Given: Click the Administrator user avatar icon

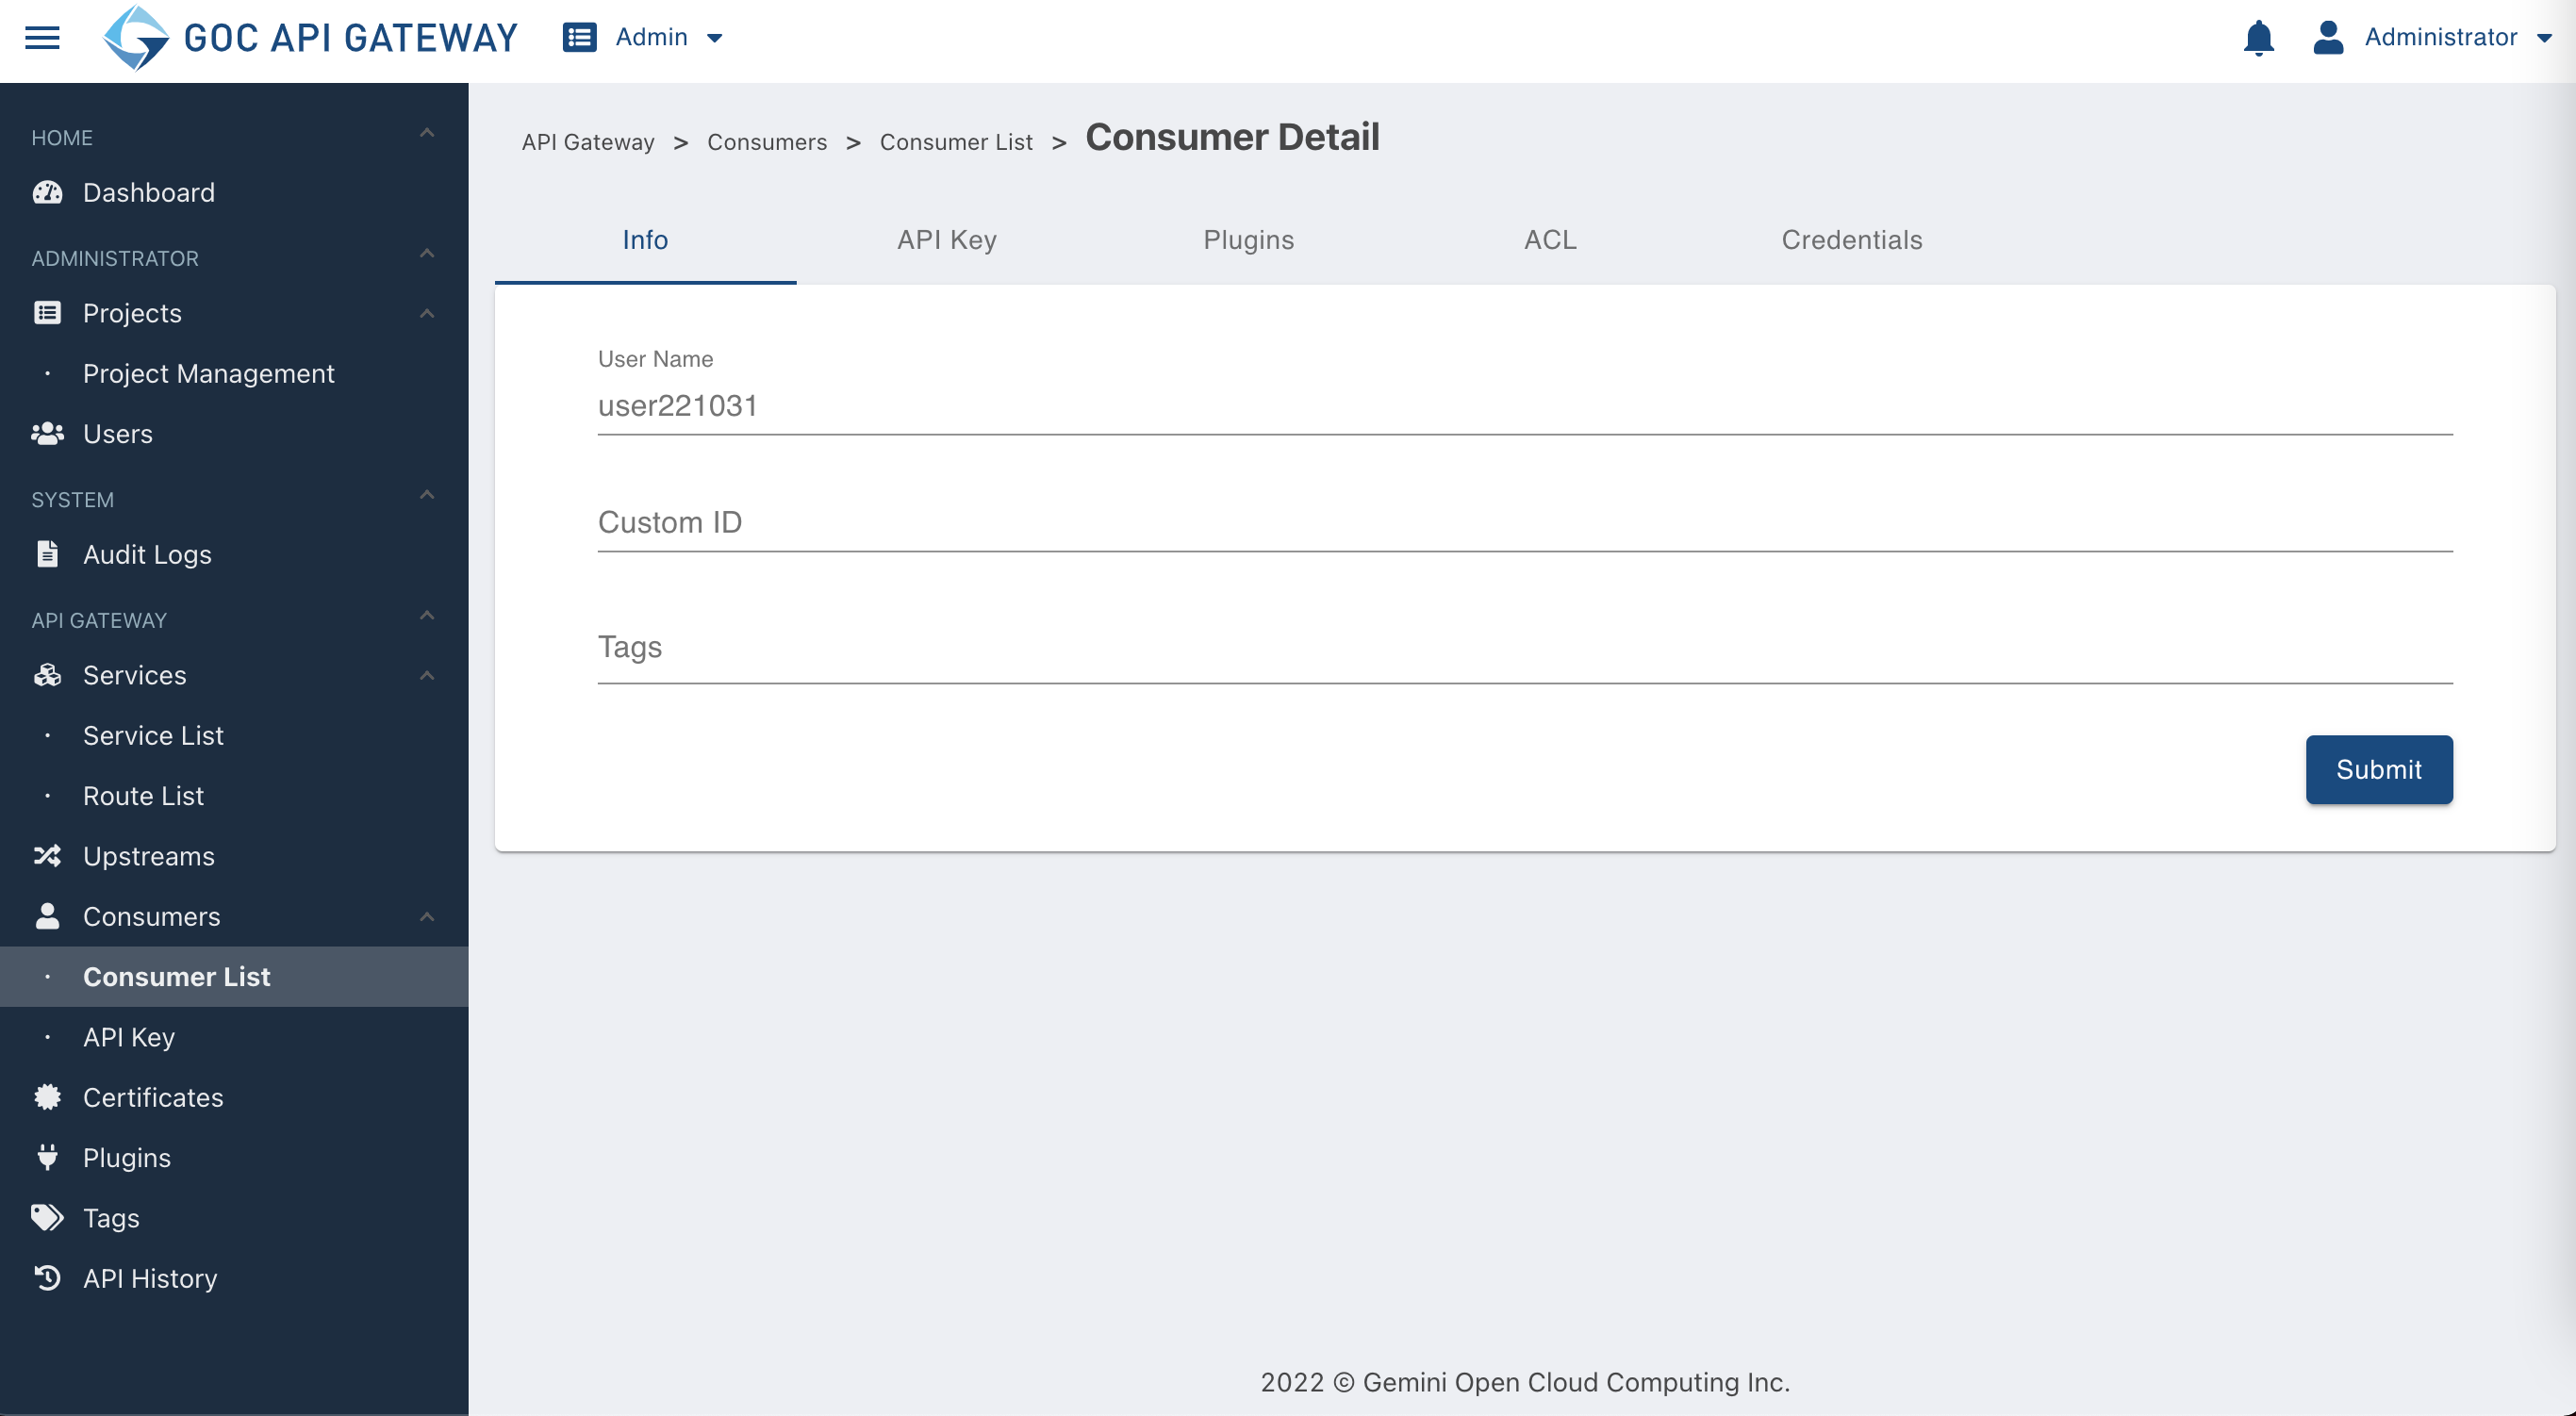Looking at the screenshot, I should pyautogui.click(x=2328, y=38).
